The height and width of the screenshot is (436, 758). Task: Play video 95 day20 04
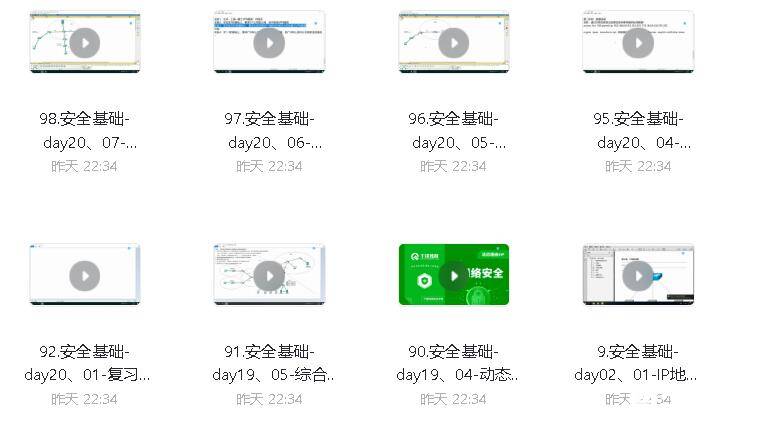(x=638, y=43)
